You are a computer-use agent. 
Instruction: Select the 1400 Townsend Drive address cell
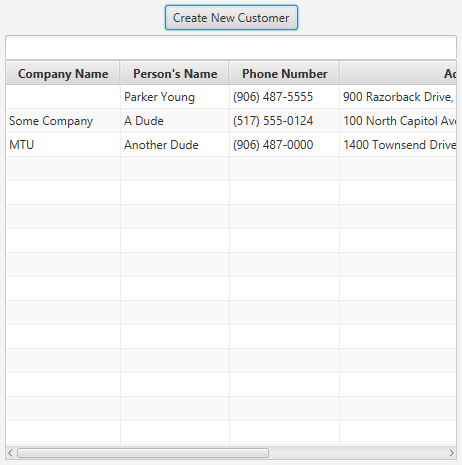(x=398, y=145)
